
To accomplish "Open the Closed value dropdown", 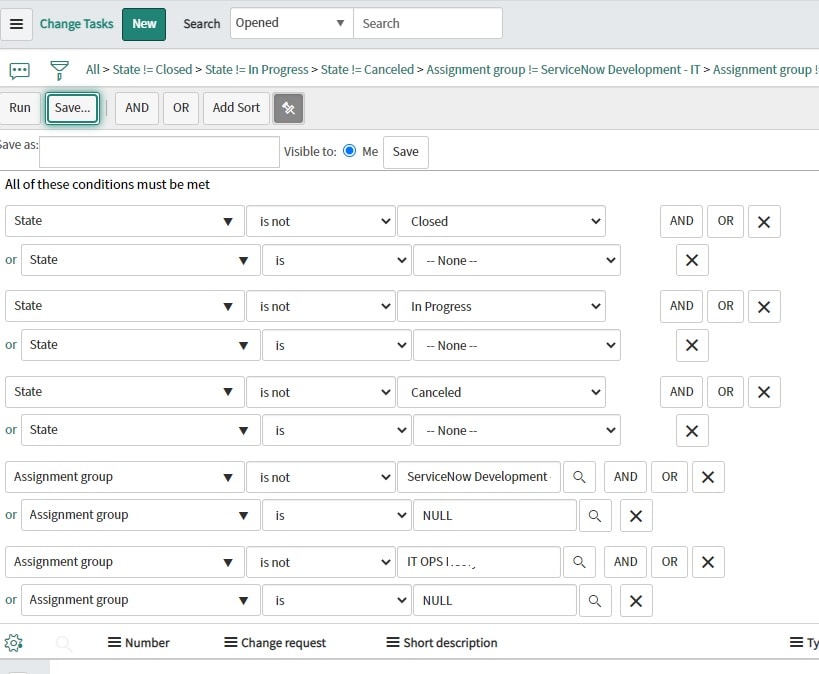I will click(501, 222).
